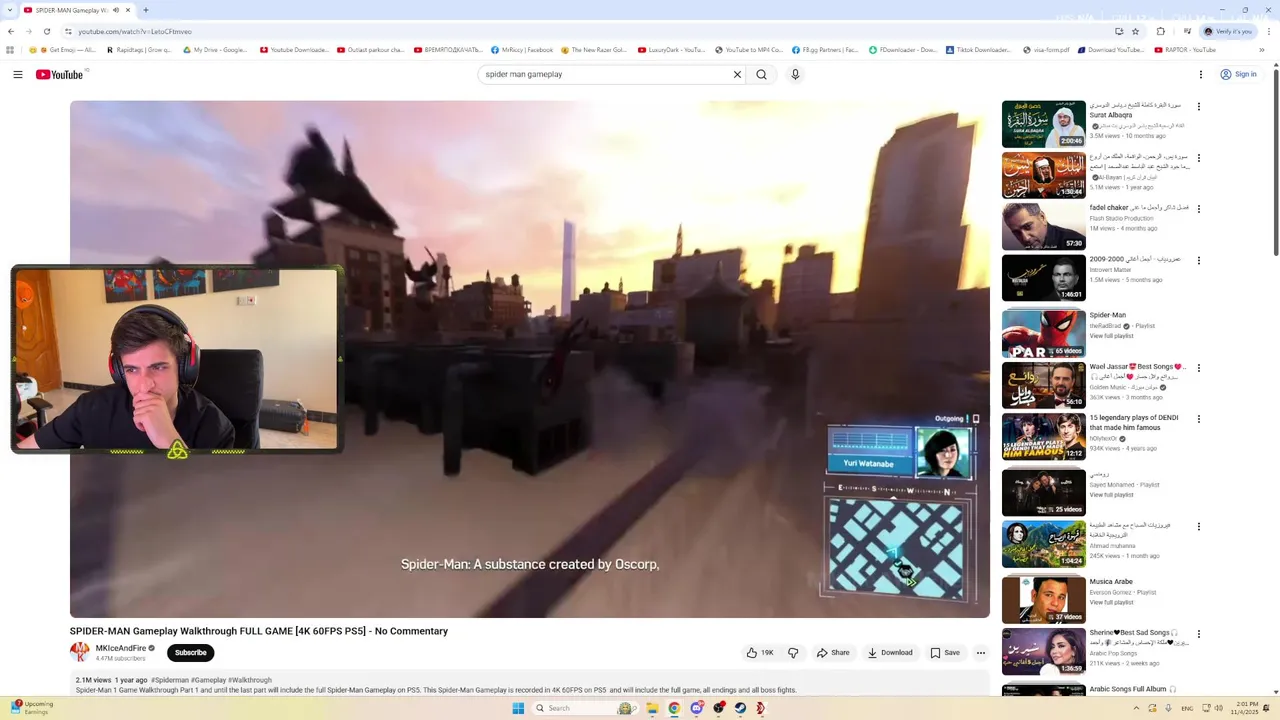
Task: Reload the current page
Action: click(x=46, y=31)
